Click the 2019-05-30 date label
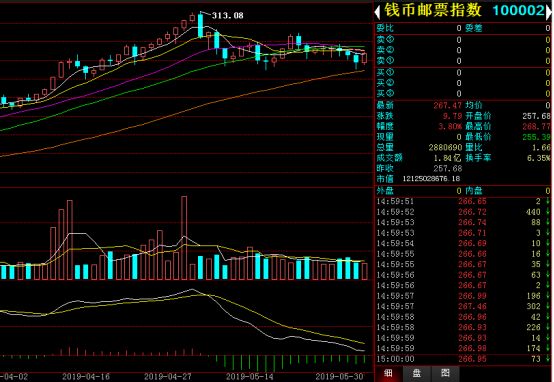 click(339, 377)
